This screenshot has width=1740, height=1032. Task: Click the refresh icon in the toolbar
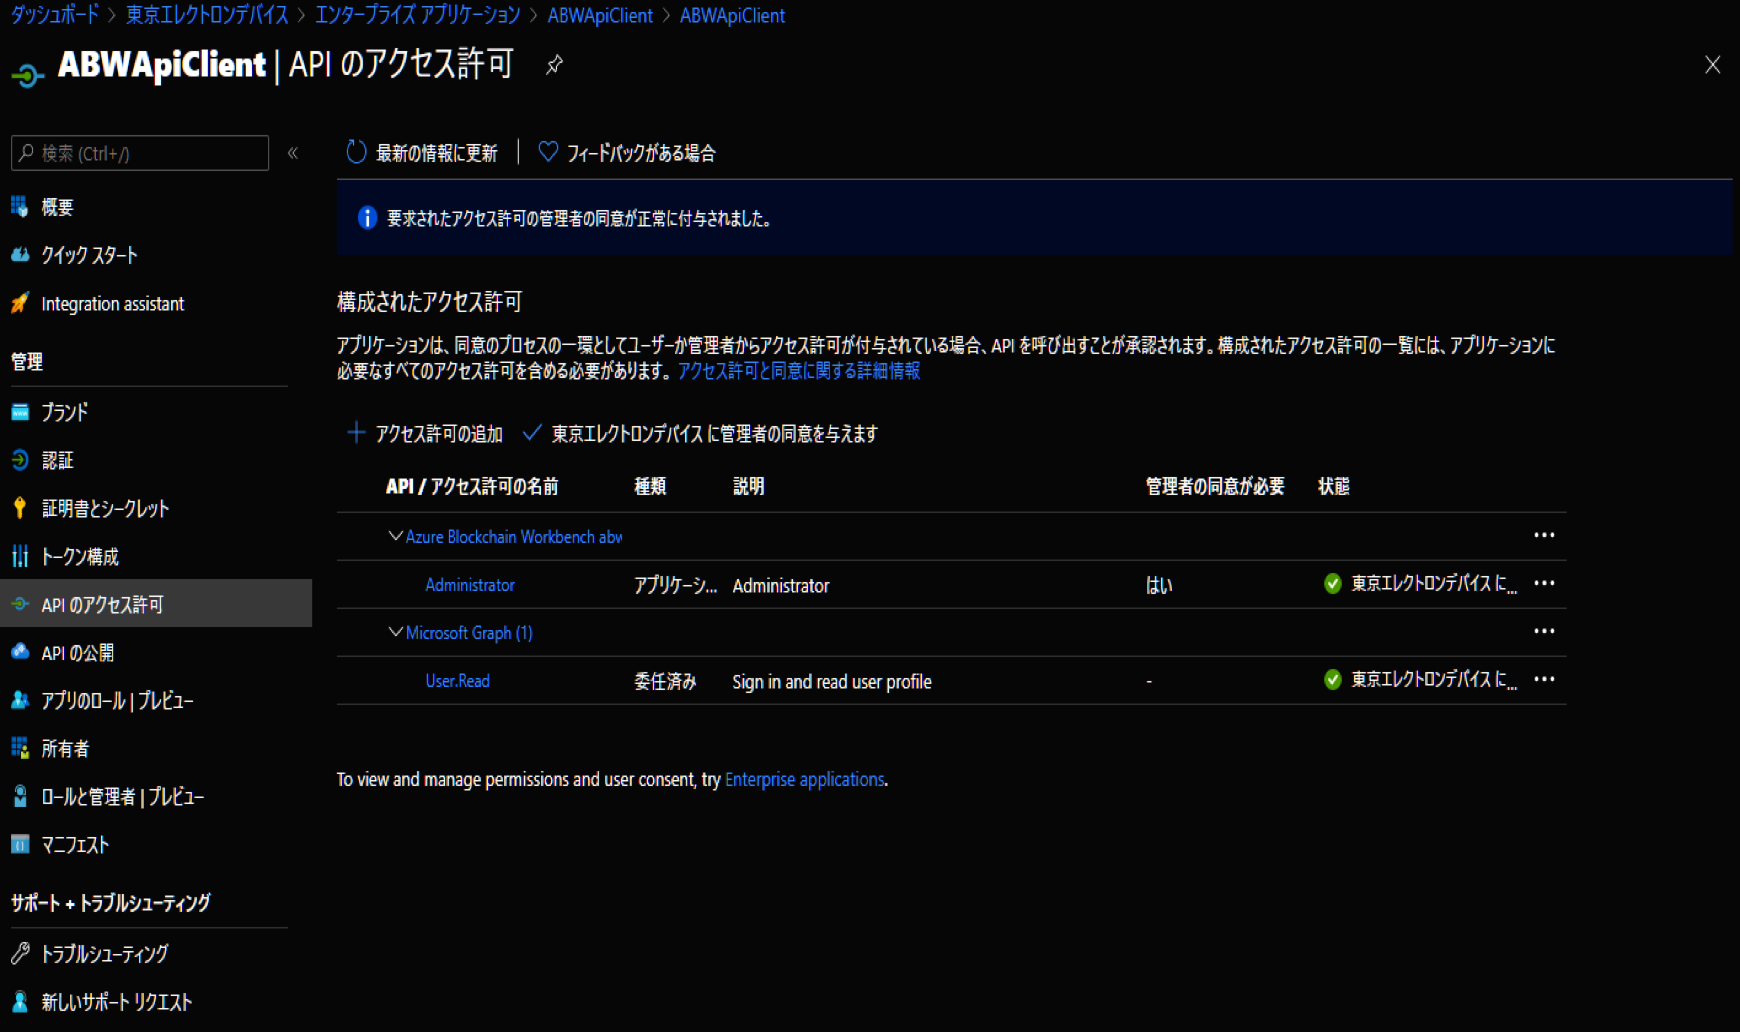356,152
